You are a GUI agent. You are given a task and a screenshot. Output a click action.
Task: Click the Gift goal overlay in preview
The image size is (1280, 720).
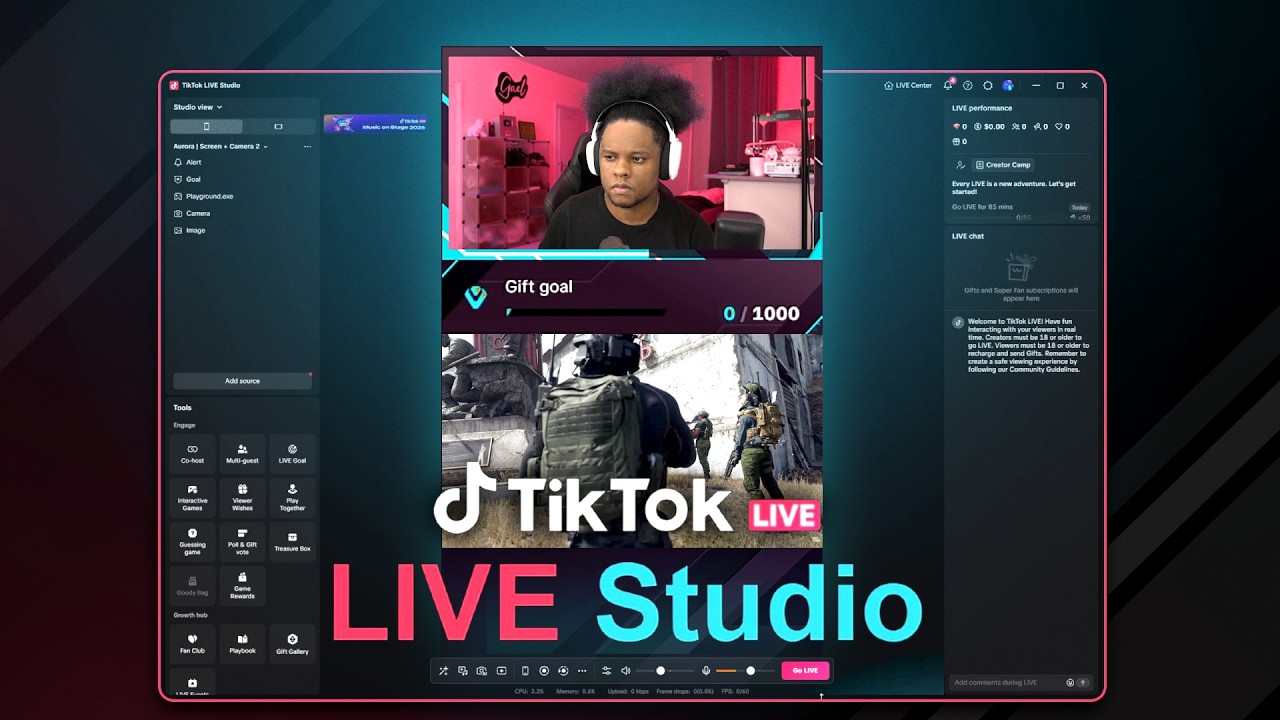(632, 297)
